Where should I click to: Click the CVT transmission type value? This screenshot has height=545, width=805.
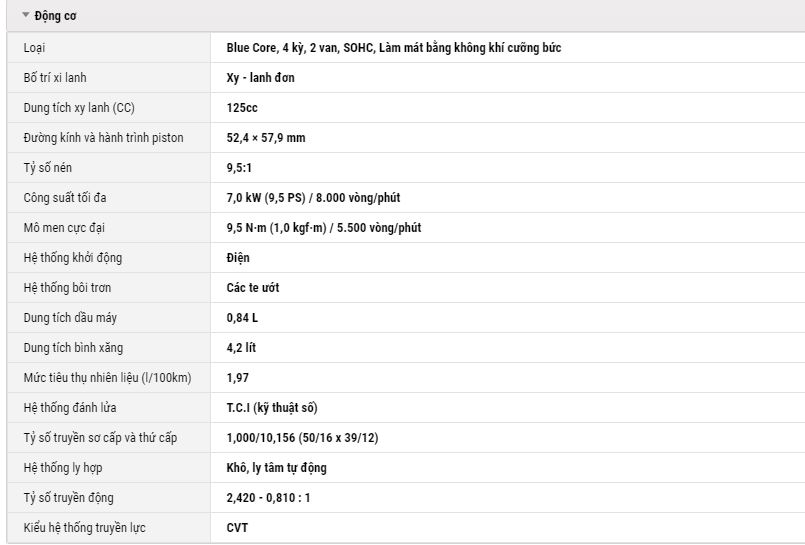(237, 528)
